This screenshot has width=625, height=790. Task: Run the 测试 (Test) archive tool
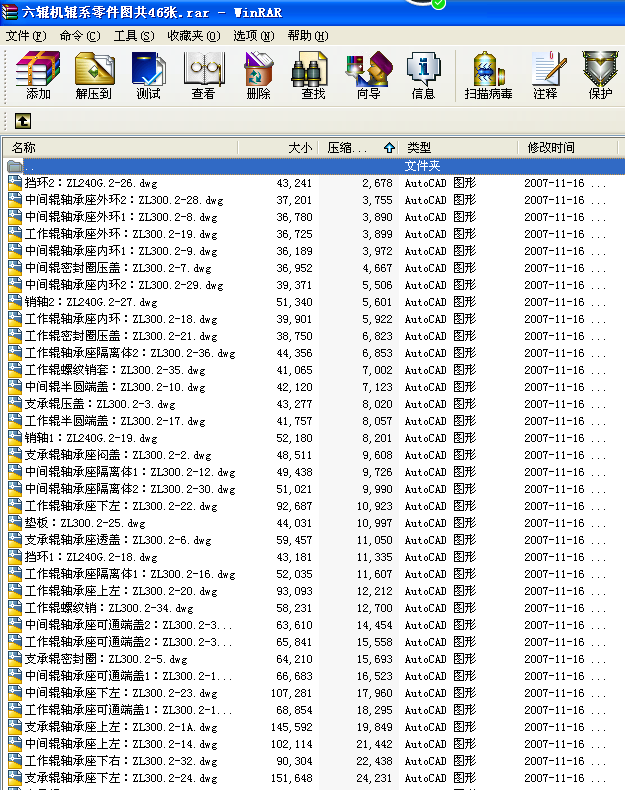[149, 75]
